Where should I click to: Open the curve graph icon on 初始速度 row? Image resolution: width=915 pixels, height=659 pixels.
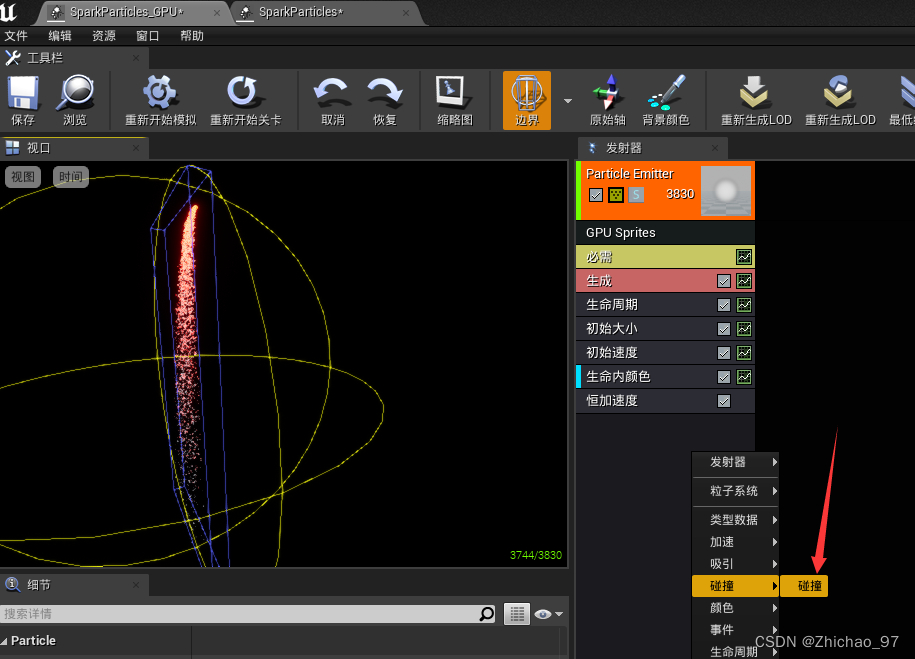click(x=744, y=353)
